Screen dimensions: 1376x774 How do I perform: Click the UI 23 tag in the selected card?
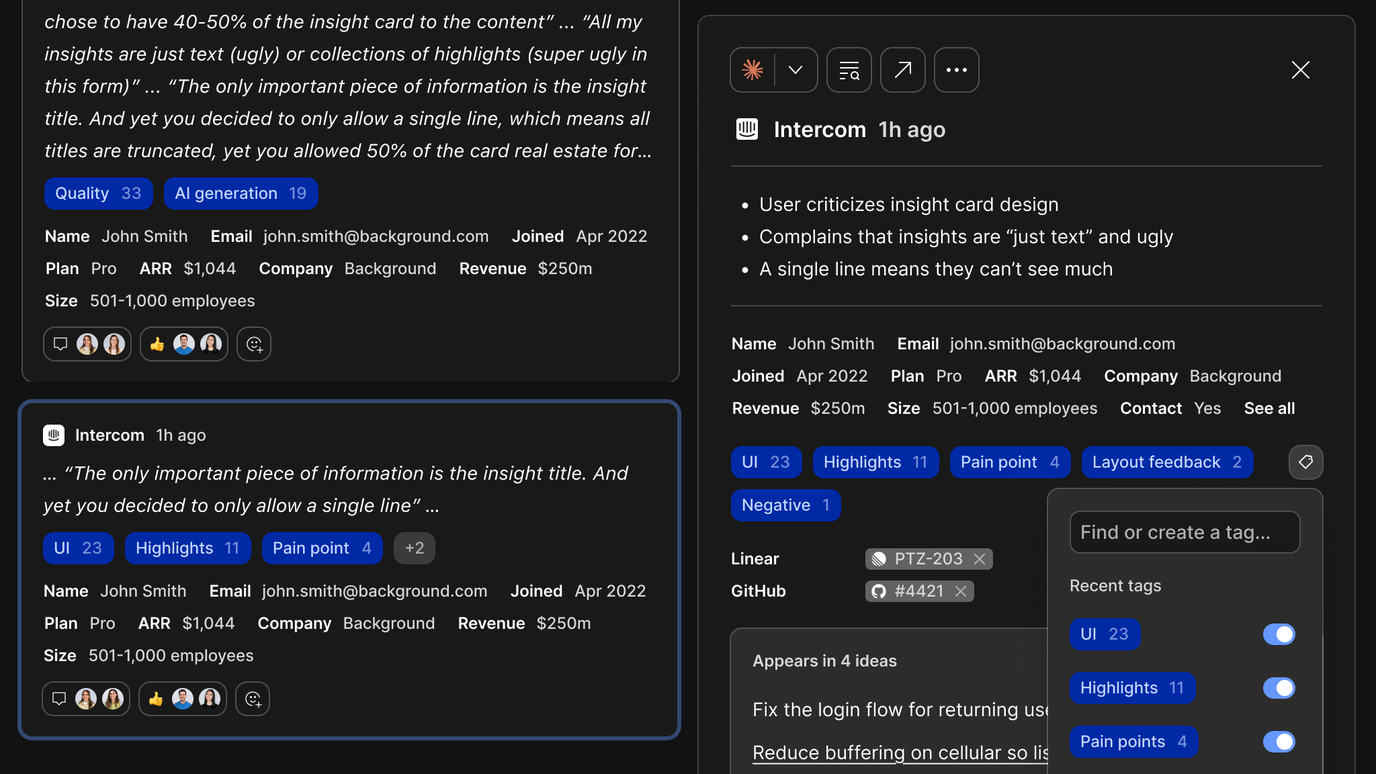tap(78, 548)
